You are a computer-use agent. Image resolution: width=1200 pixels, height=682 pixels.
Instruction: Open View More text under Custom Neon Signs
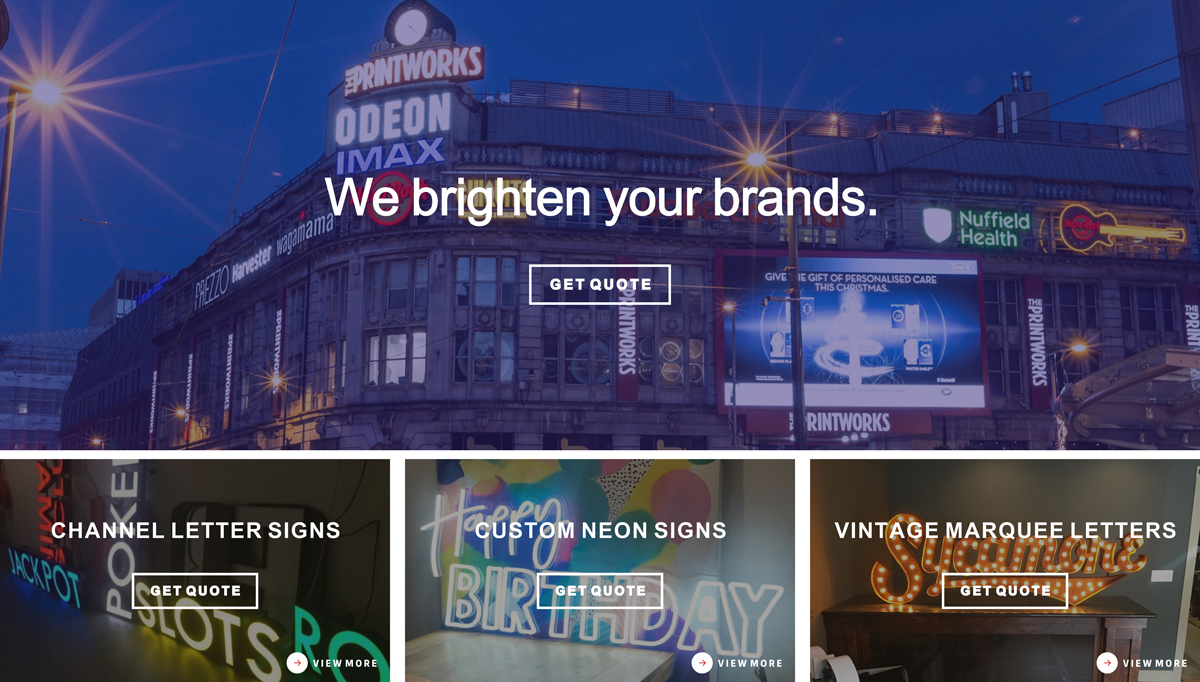pos(750,663)
